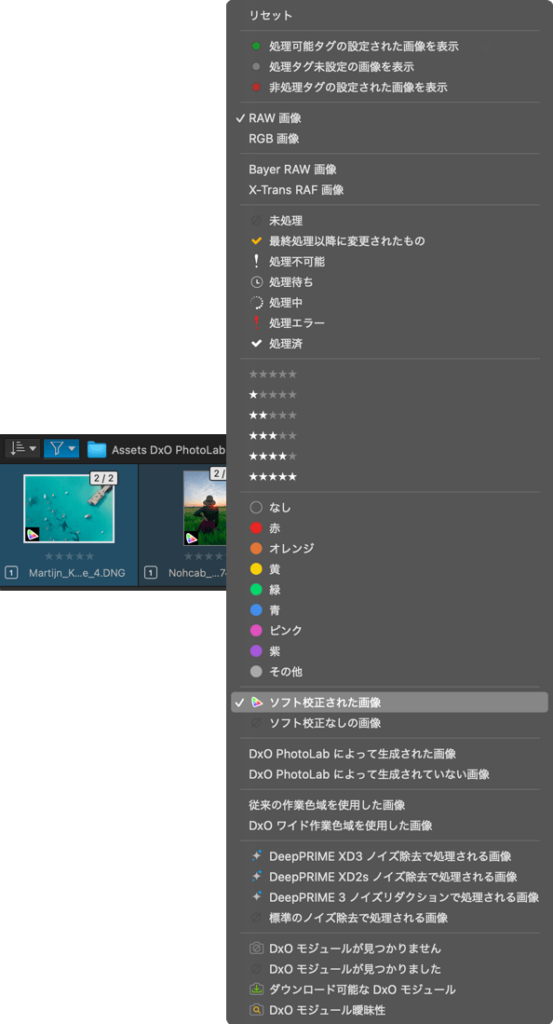Open the funnel filter dropdown
Screen dimensions: 553x1024
point(61,449)
